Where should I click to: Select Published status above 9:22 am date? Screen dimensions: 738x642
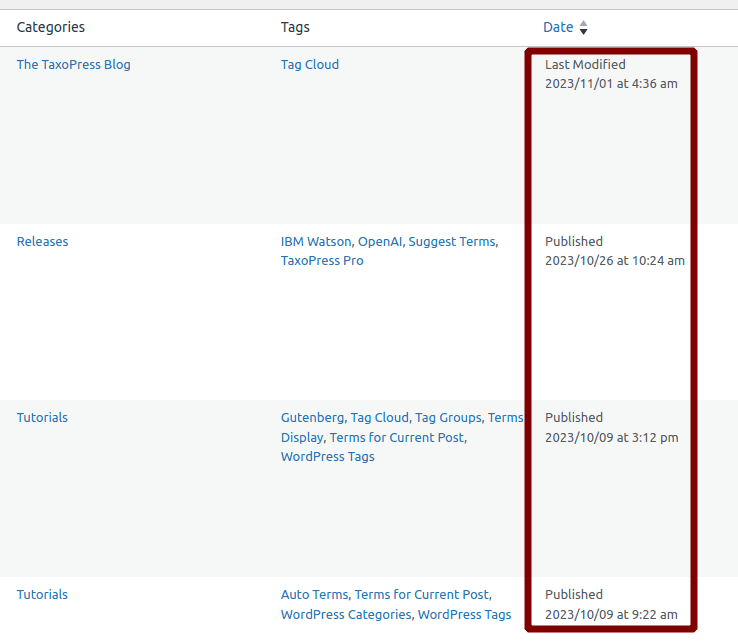(574, 594)
